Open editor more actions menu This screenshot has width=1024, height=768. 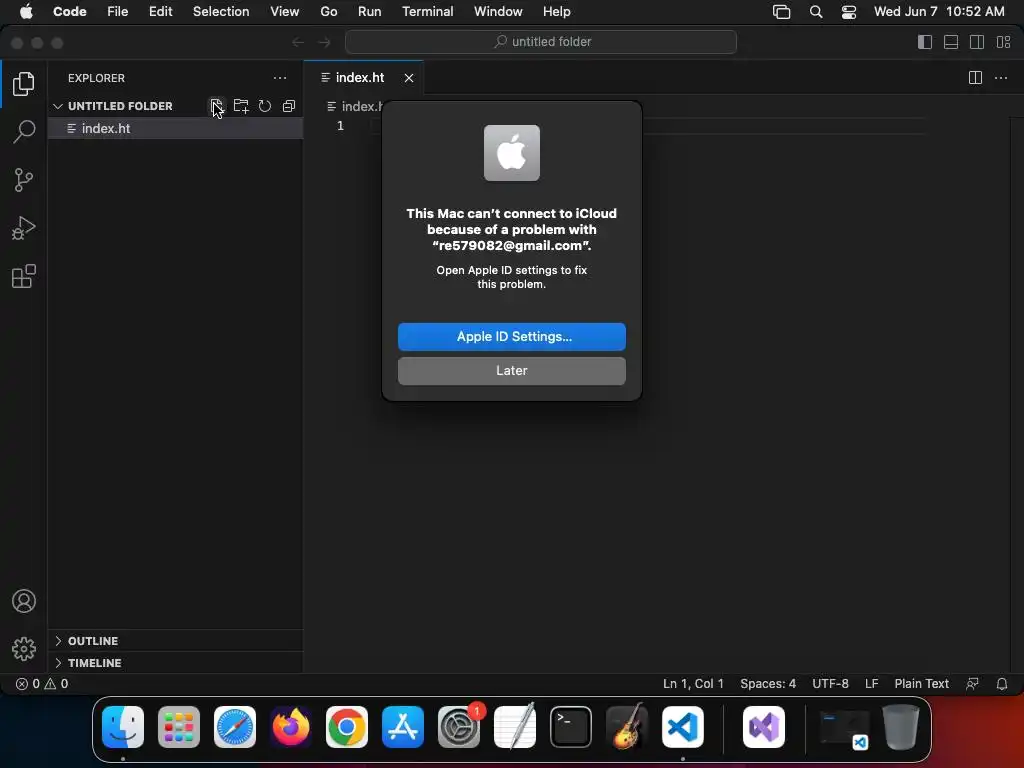[1000, 78]
